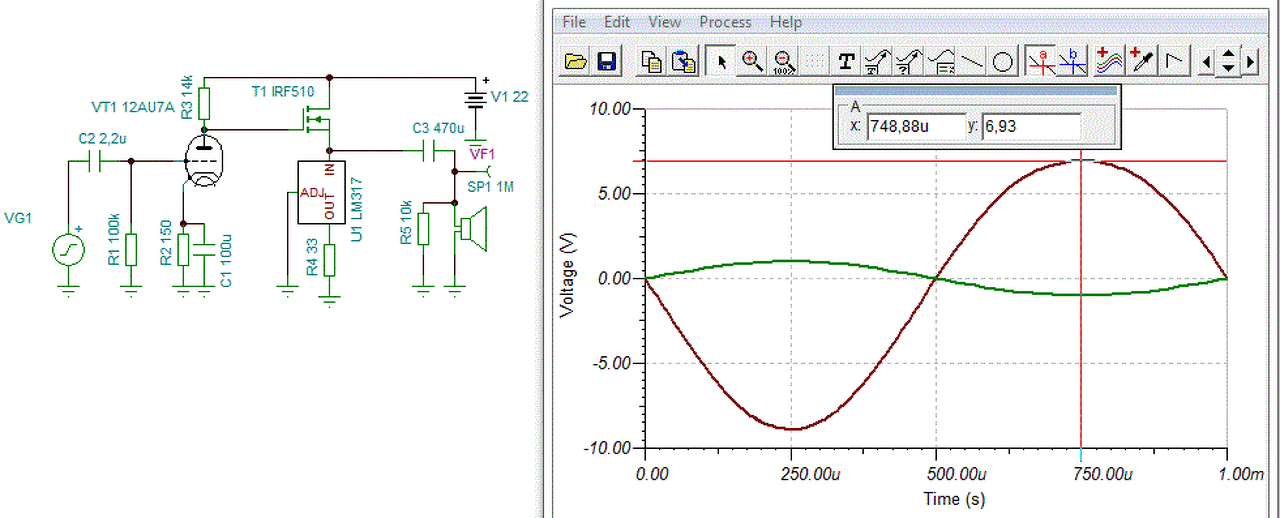Click the paste clipboard icon
This screenshot has height=518, width=1280.
[683, 62]
